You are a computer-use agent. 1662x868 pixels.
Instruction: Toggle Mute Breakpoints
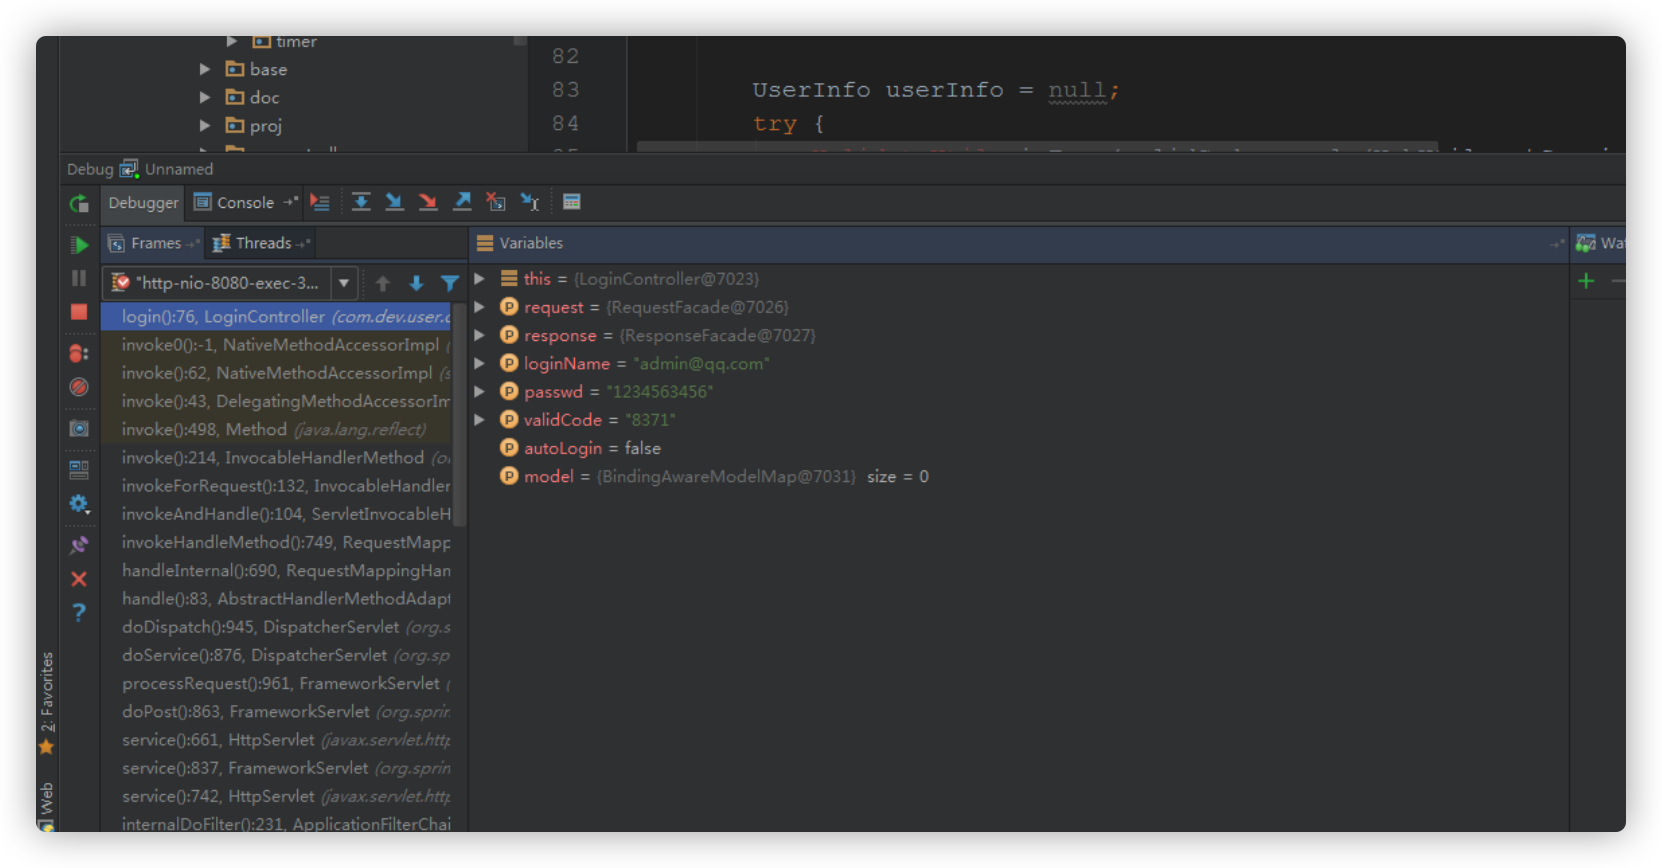[79, 387]
